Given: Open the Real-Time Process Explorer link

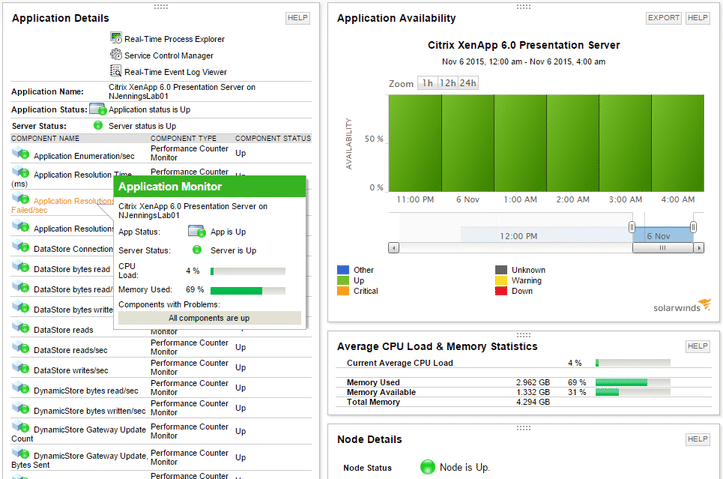Looking at the screenshot, I should tap(174, 39).
